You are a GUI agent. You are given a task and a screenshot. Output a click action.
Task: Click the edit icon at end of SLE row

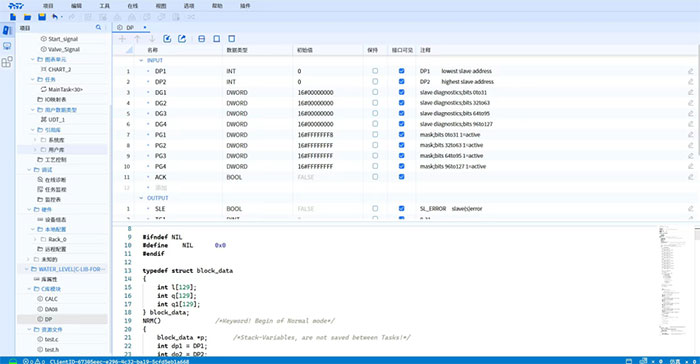691,209
